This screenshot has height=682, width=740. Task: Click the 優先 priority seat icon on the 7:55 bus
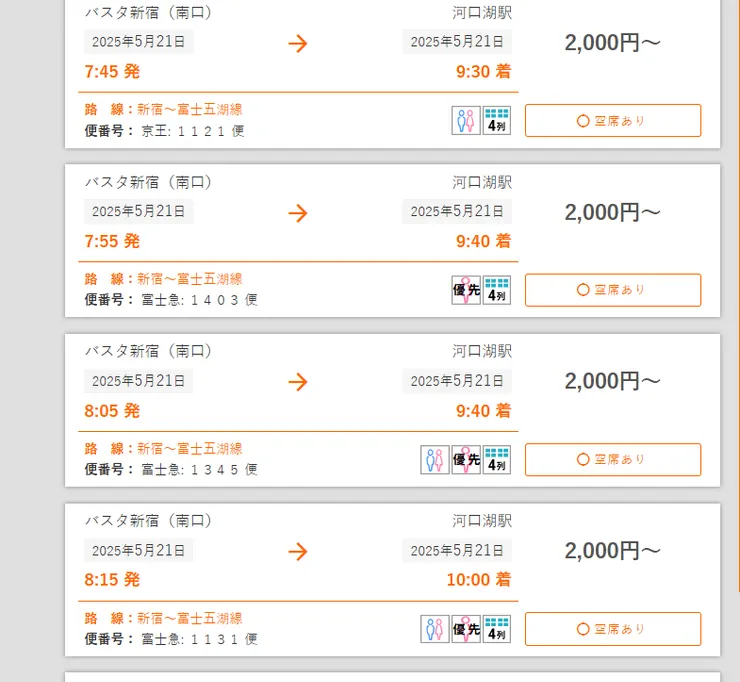click(x=466, y=290)
